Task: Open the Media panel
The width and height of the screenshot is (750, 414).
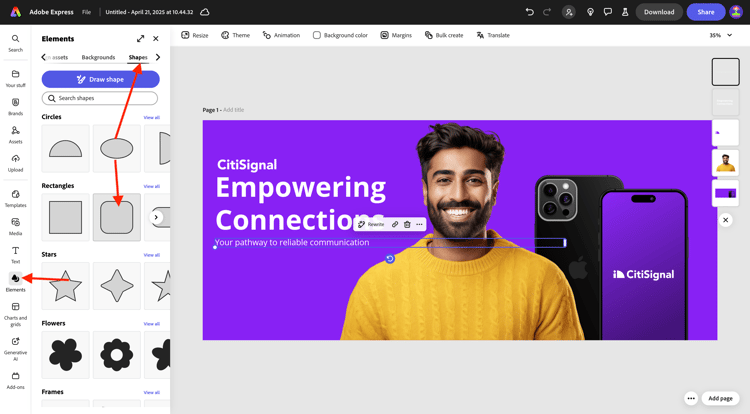Action: [x=15, y=227]
